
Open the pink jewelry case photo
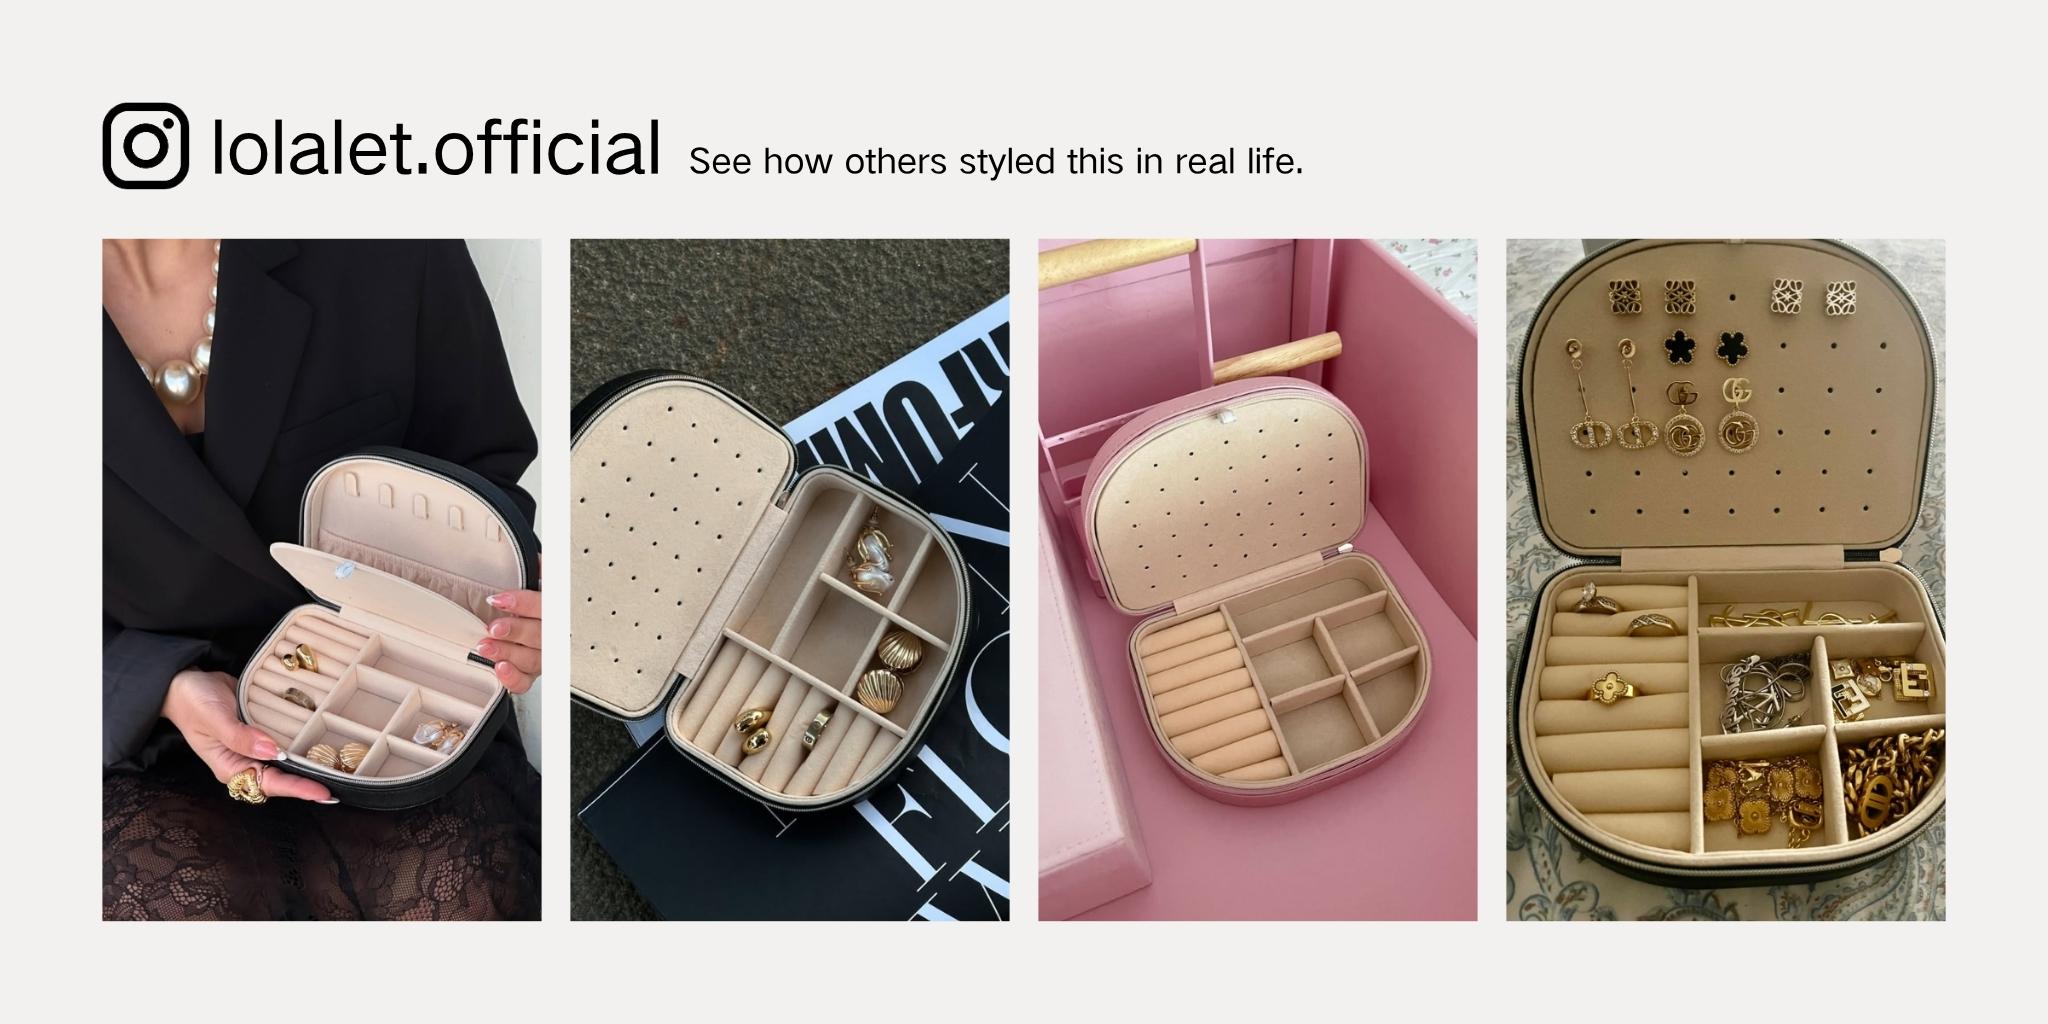[x=1258, y=579]
